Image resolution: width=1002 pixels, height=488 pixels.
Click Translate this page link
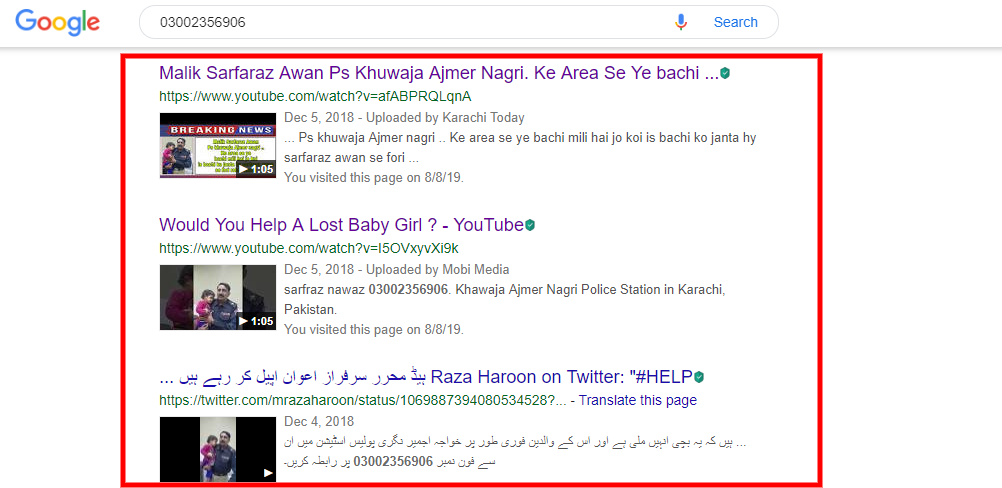click(x=637, y=401)
